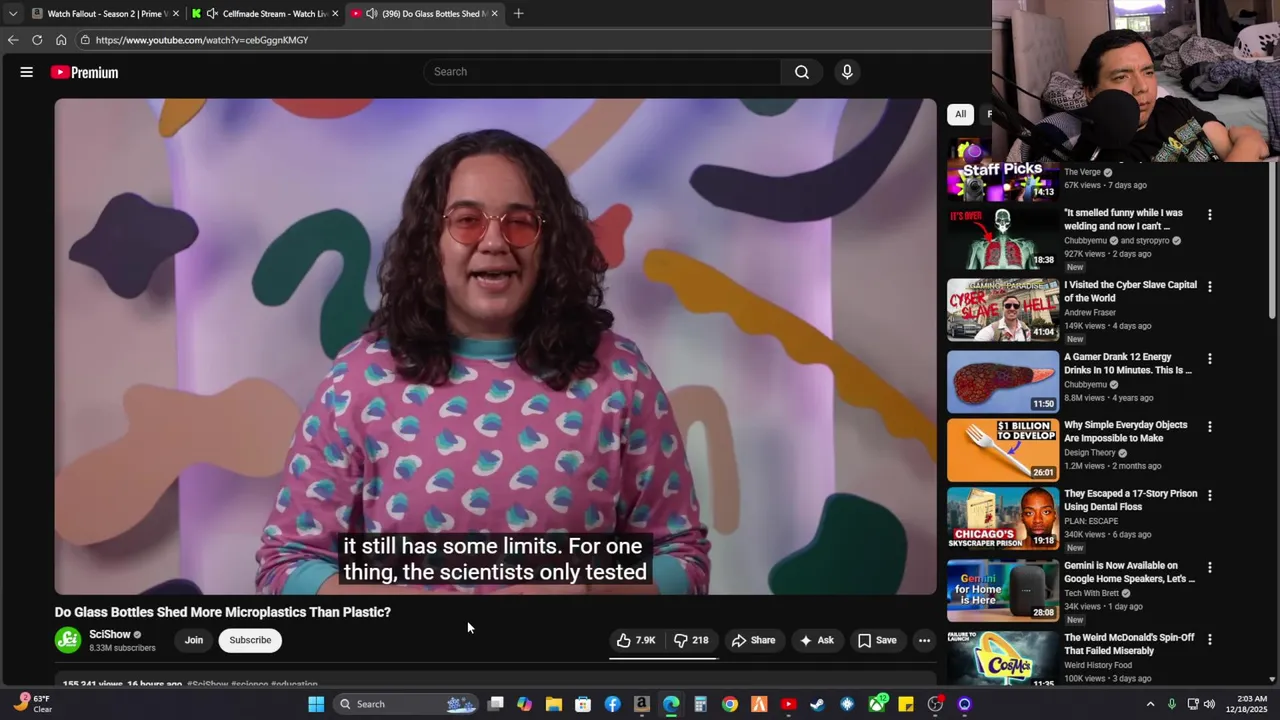This screenshot has width=1280, height=720.
Task: Open Facebook from taskbar
Action: point(612,704)
